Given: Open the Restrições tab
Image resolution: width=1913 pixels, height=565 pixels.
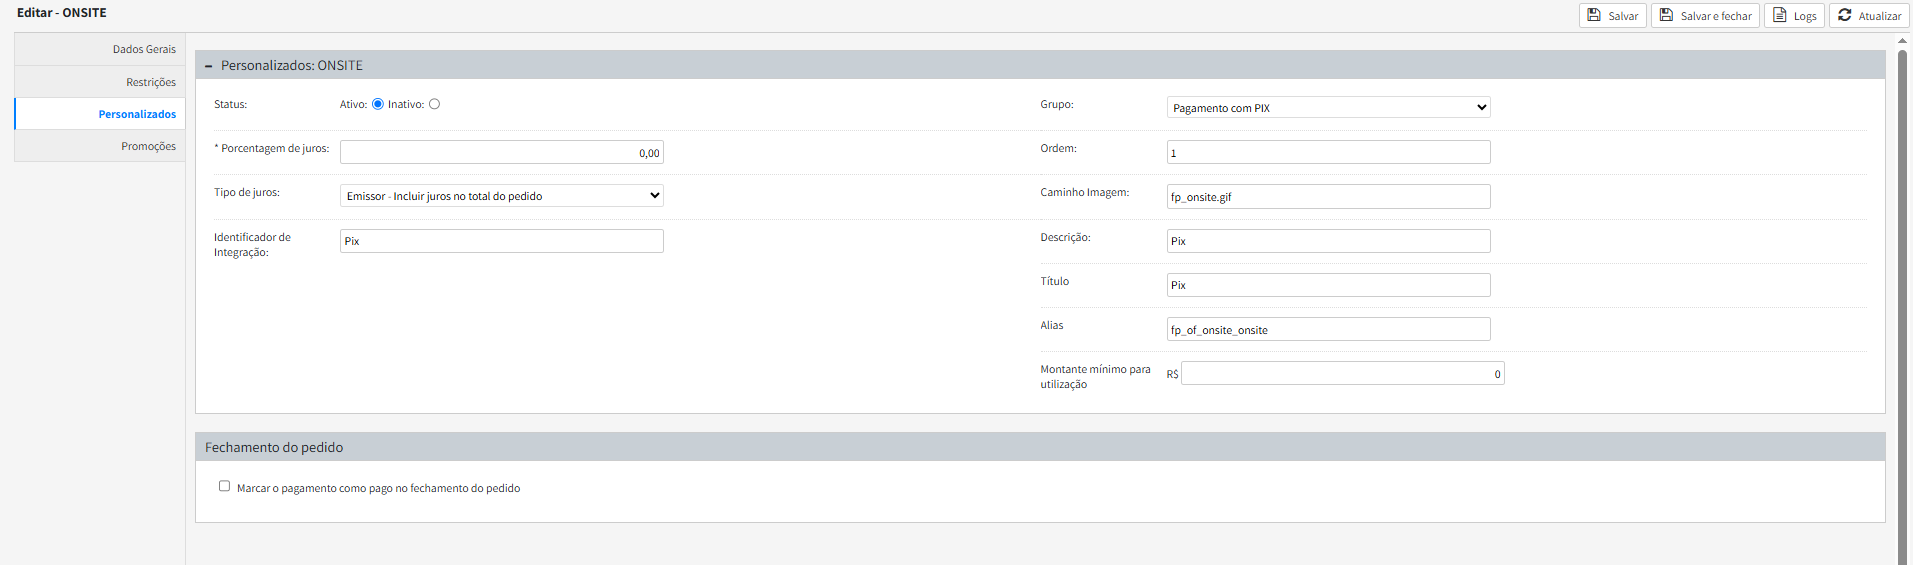Looking at the screenshot, I should 150,82.
